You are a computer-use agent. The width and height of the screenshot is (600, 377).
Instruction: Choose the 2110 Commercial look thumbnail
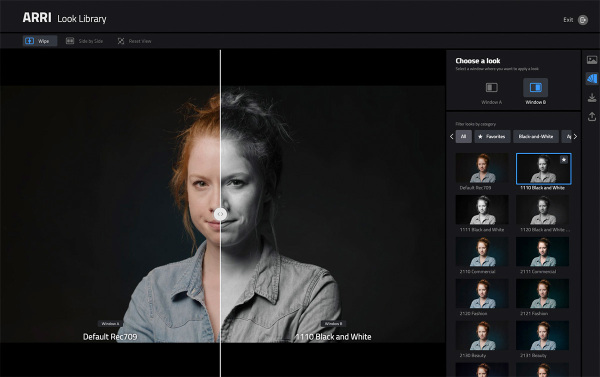tap(482, 251)
